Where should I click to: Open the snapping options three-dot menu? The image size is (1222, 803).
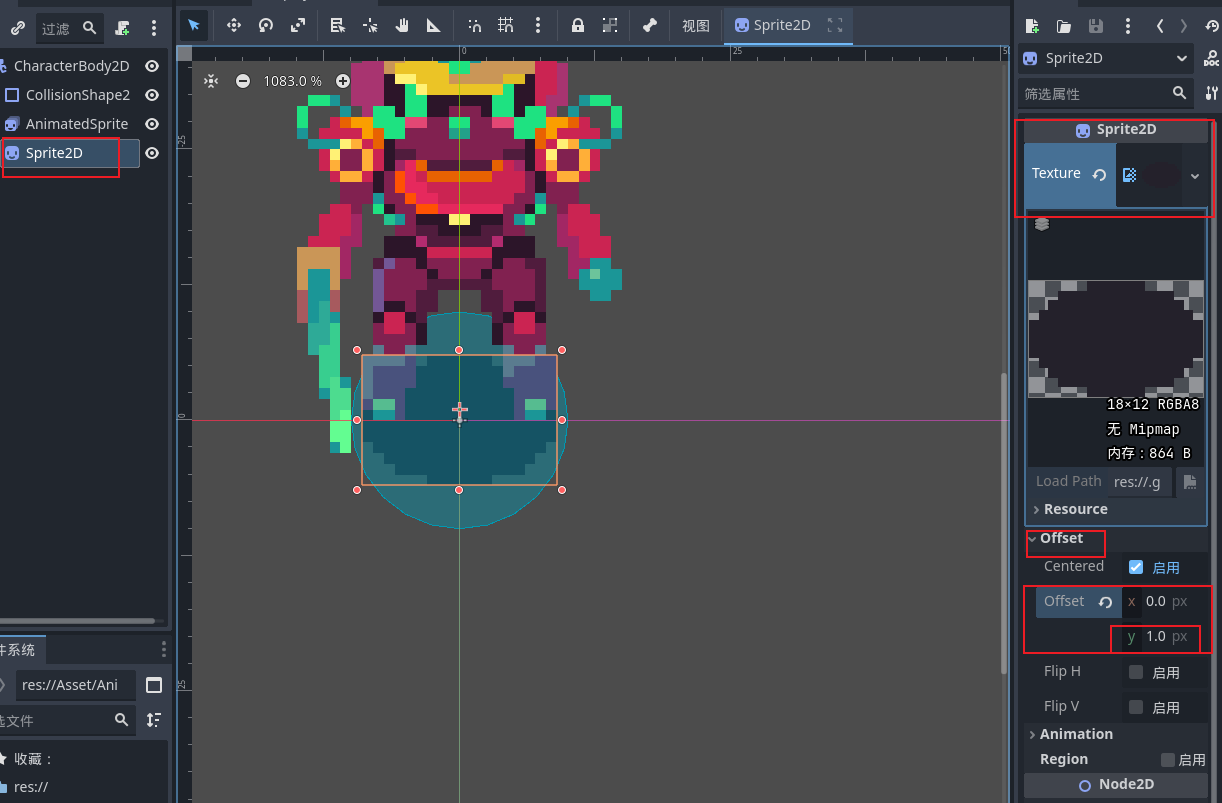538,25
